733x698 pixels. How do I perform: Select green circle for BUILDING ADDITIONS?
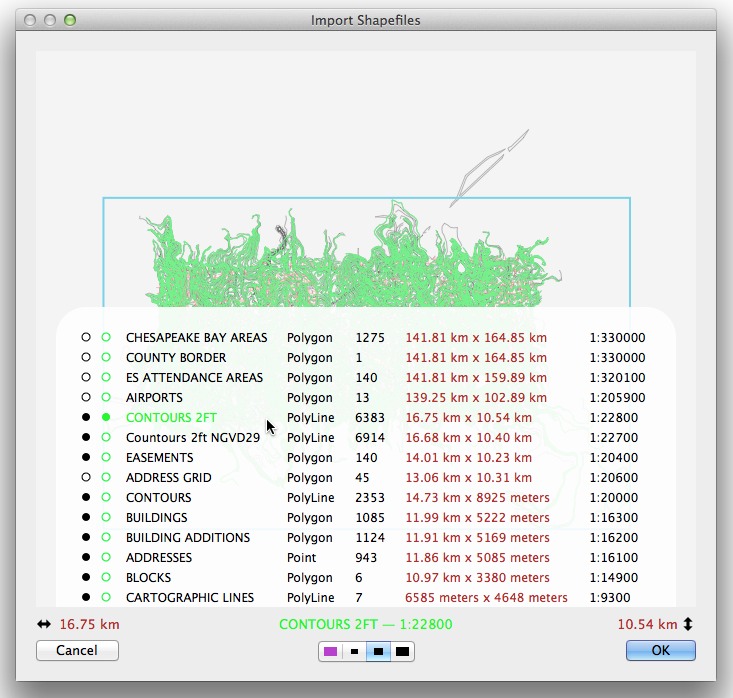106,538
